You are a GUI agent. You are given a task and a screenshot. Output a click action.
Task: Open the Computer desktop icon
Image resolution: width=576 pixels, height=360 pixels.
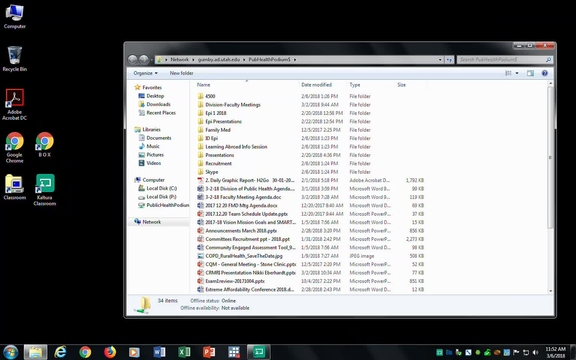pyautogui.click(x=15, y=17)
